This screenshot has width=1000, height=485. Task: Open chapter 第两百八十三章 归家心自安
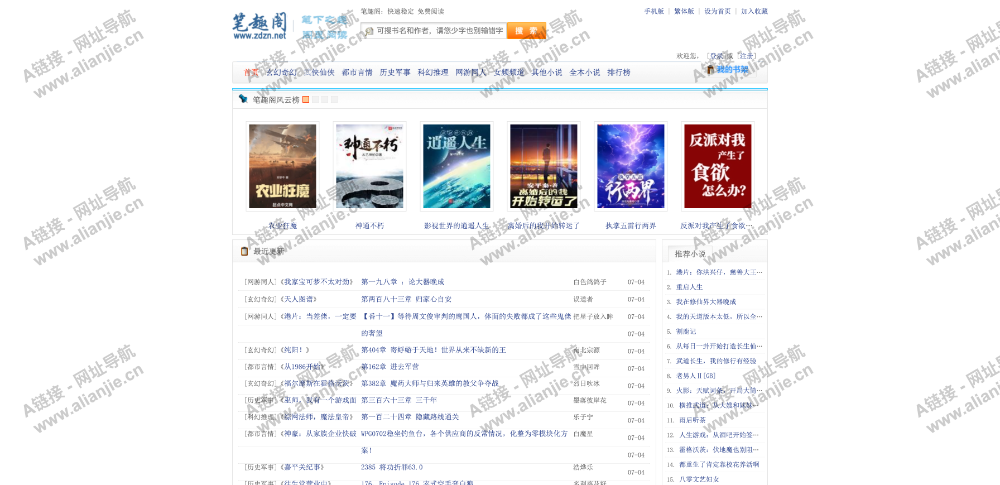(x=406, y=299)
